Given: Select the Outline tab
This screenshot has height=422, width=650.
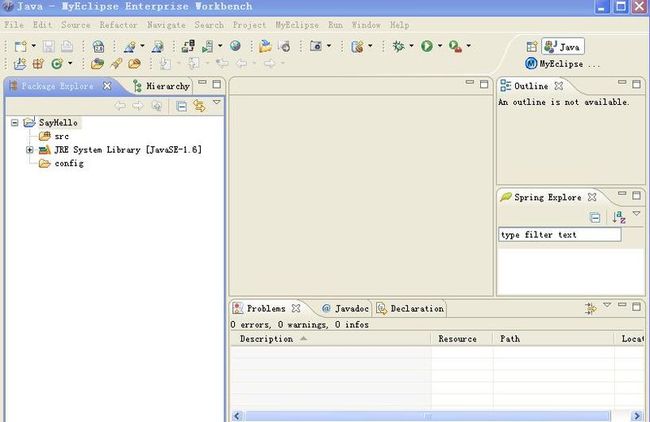Looking at the screenshot, I should pyautogui.click(x=531, y=86).
